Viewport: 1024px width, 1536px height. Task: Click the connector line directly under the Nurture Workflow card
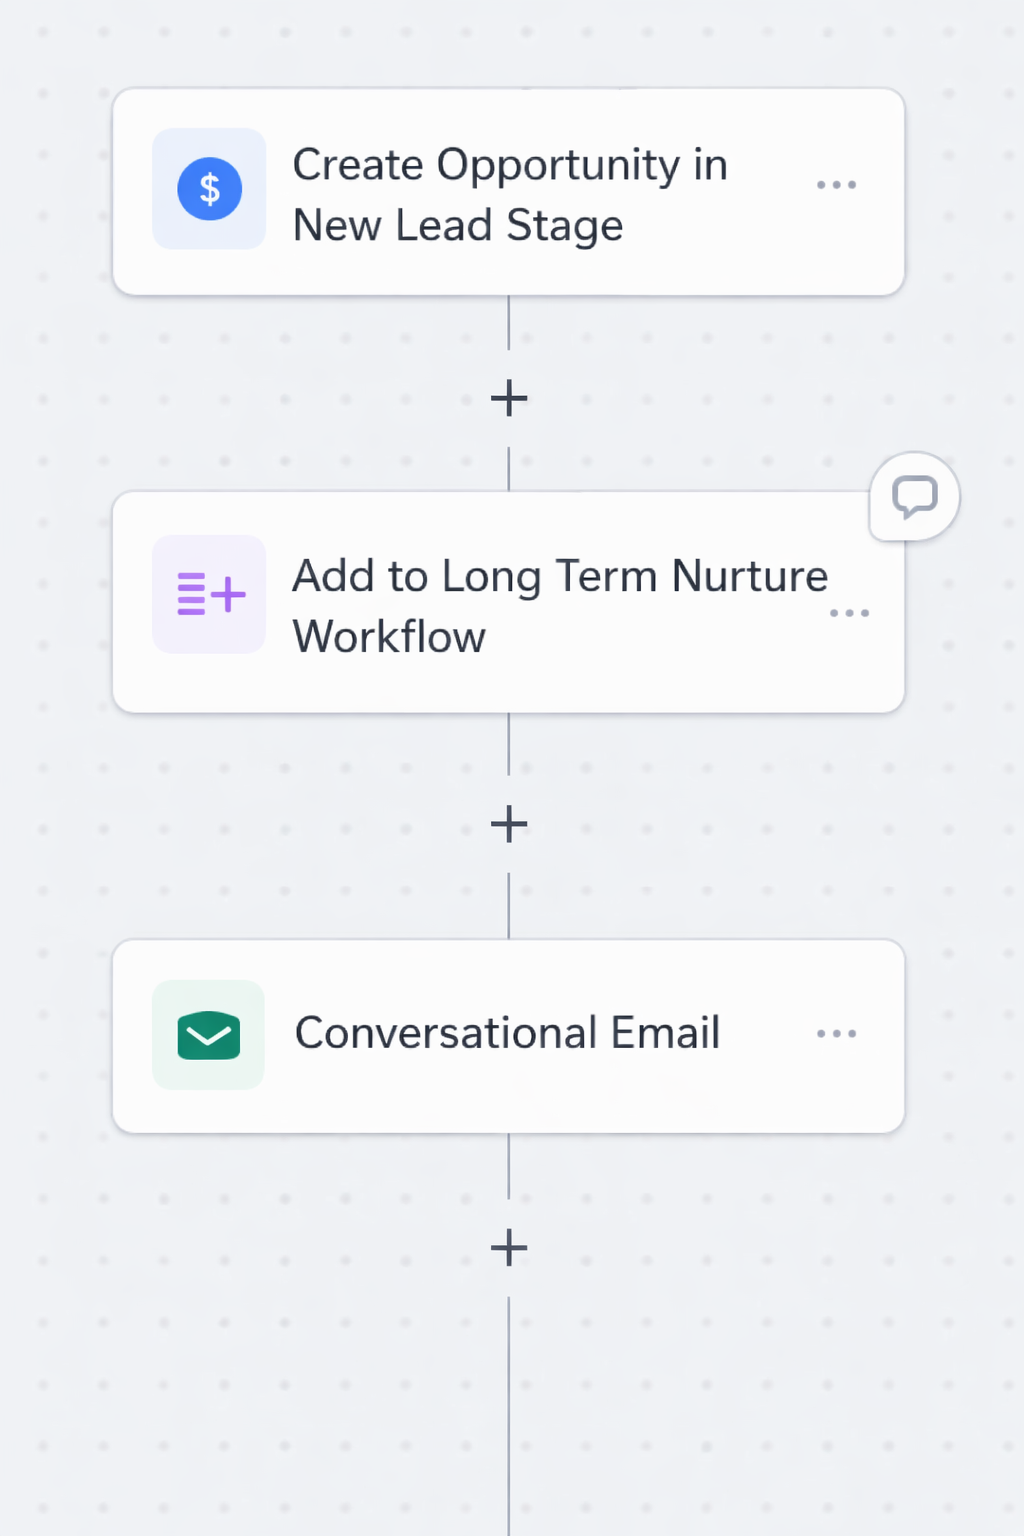click(x=509, y=744)
